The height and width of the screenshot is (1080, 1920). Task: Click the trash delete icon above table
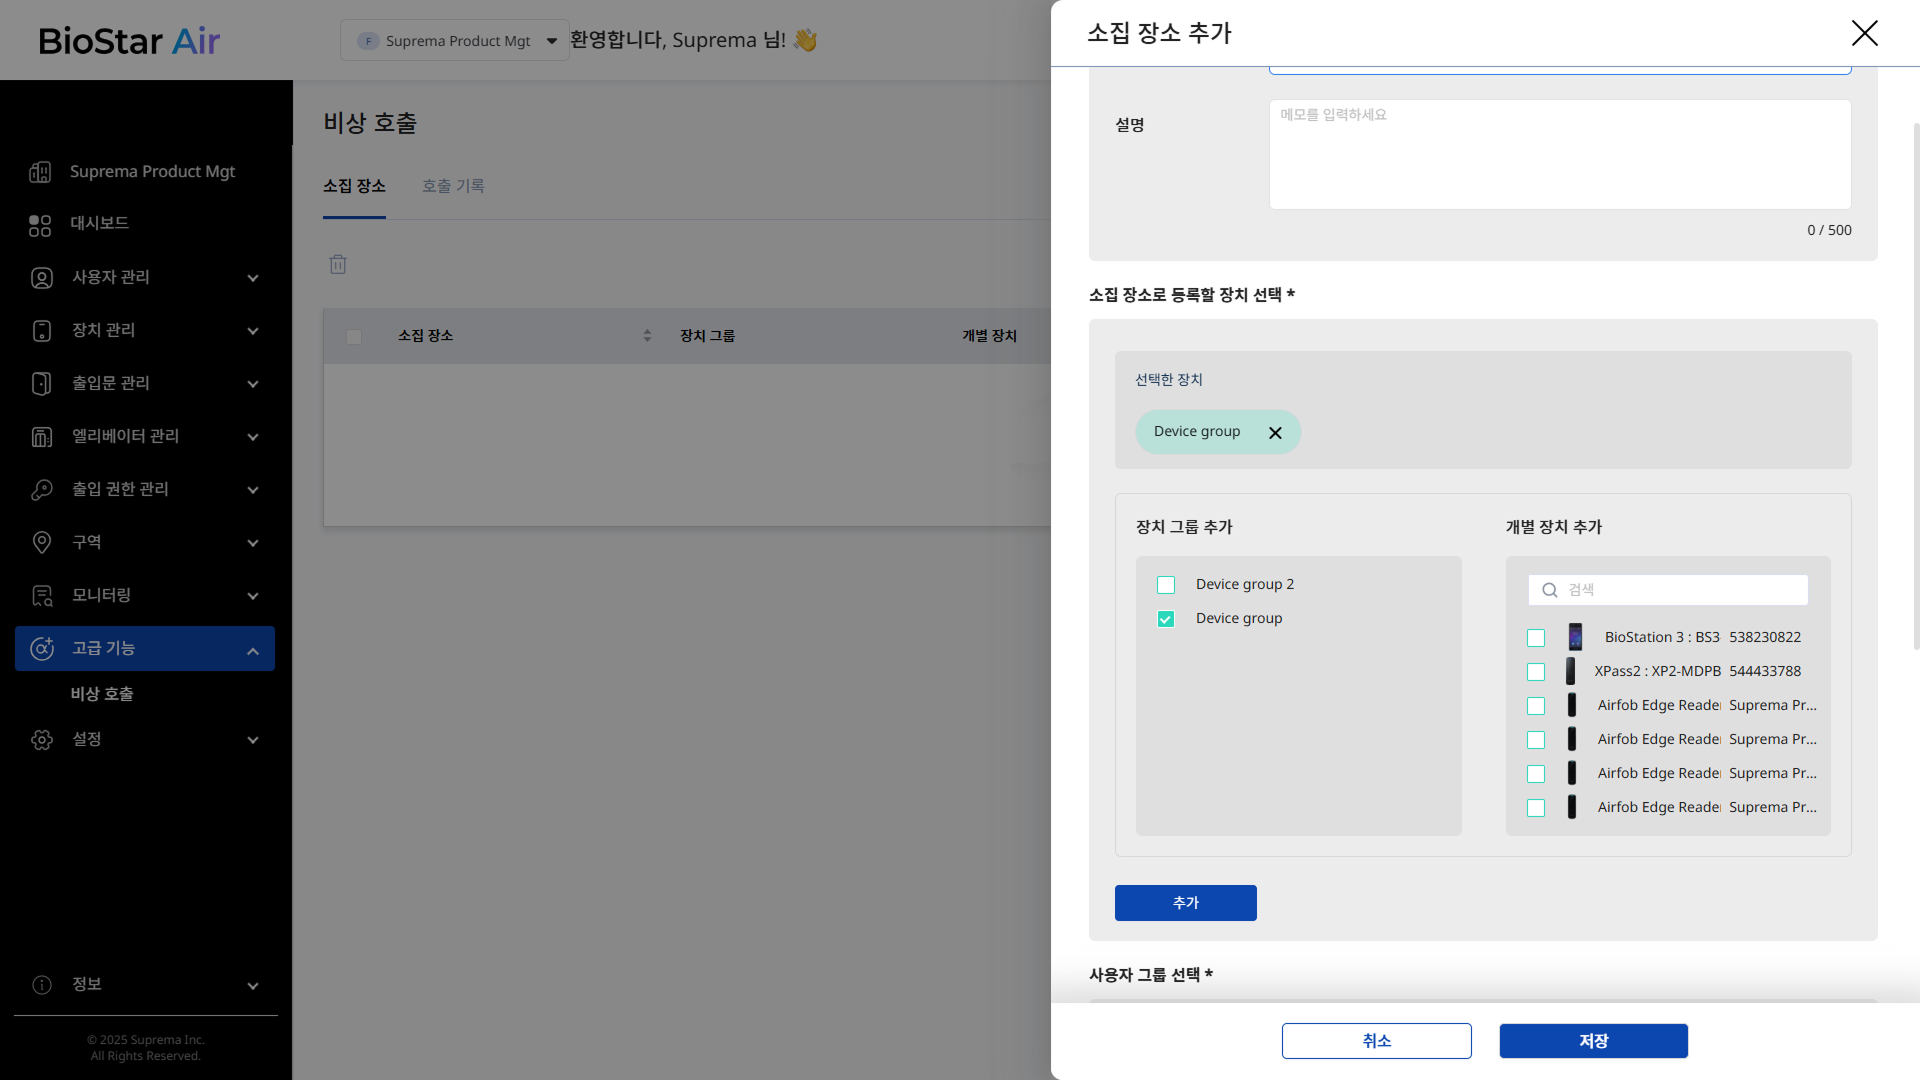pyautogui.click(x=338, y=265)
